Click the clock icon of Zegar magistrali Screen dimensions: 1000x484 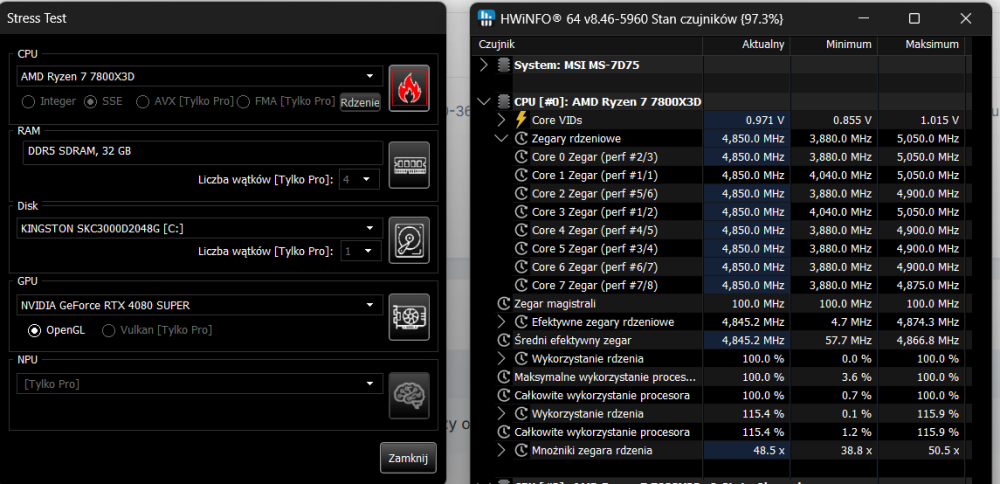pos(504,304)
